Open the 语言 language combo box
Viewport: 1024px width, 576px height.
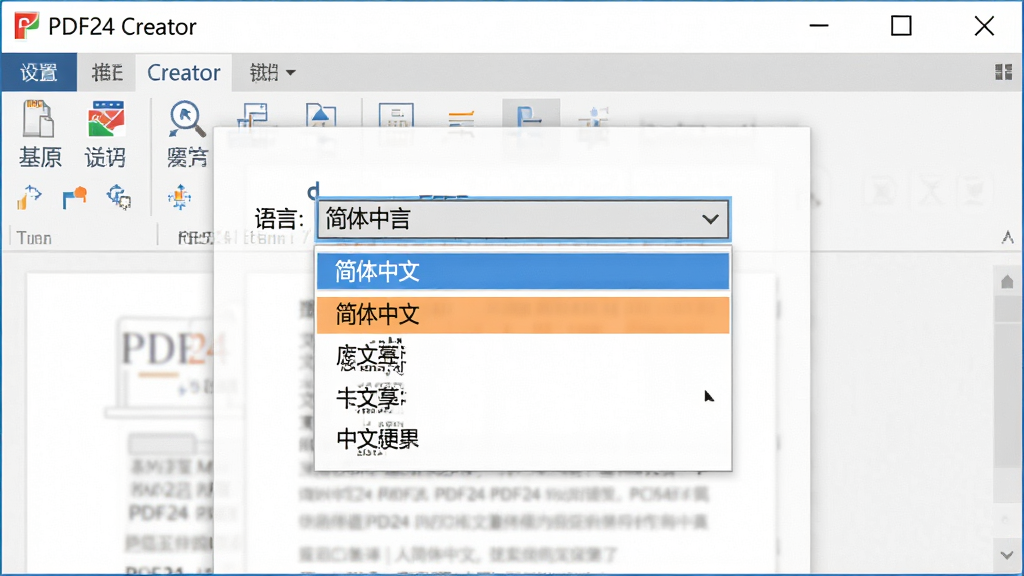(523, 219)
